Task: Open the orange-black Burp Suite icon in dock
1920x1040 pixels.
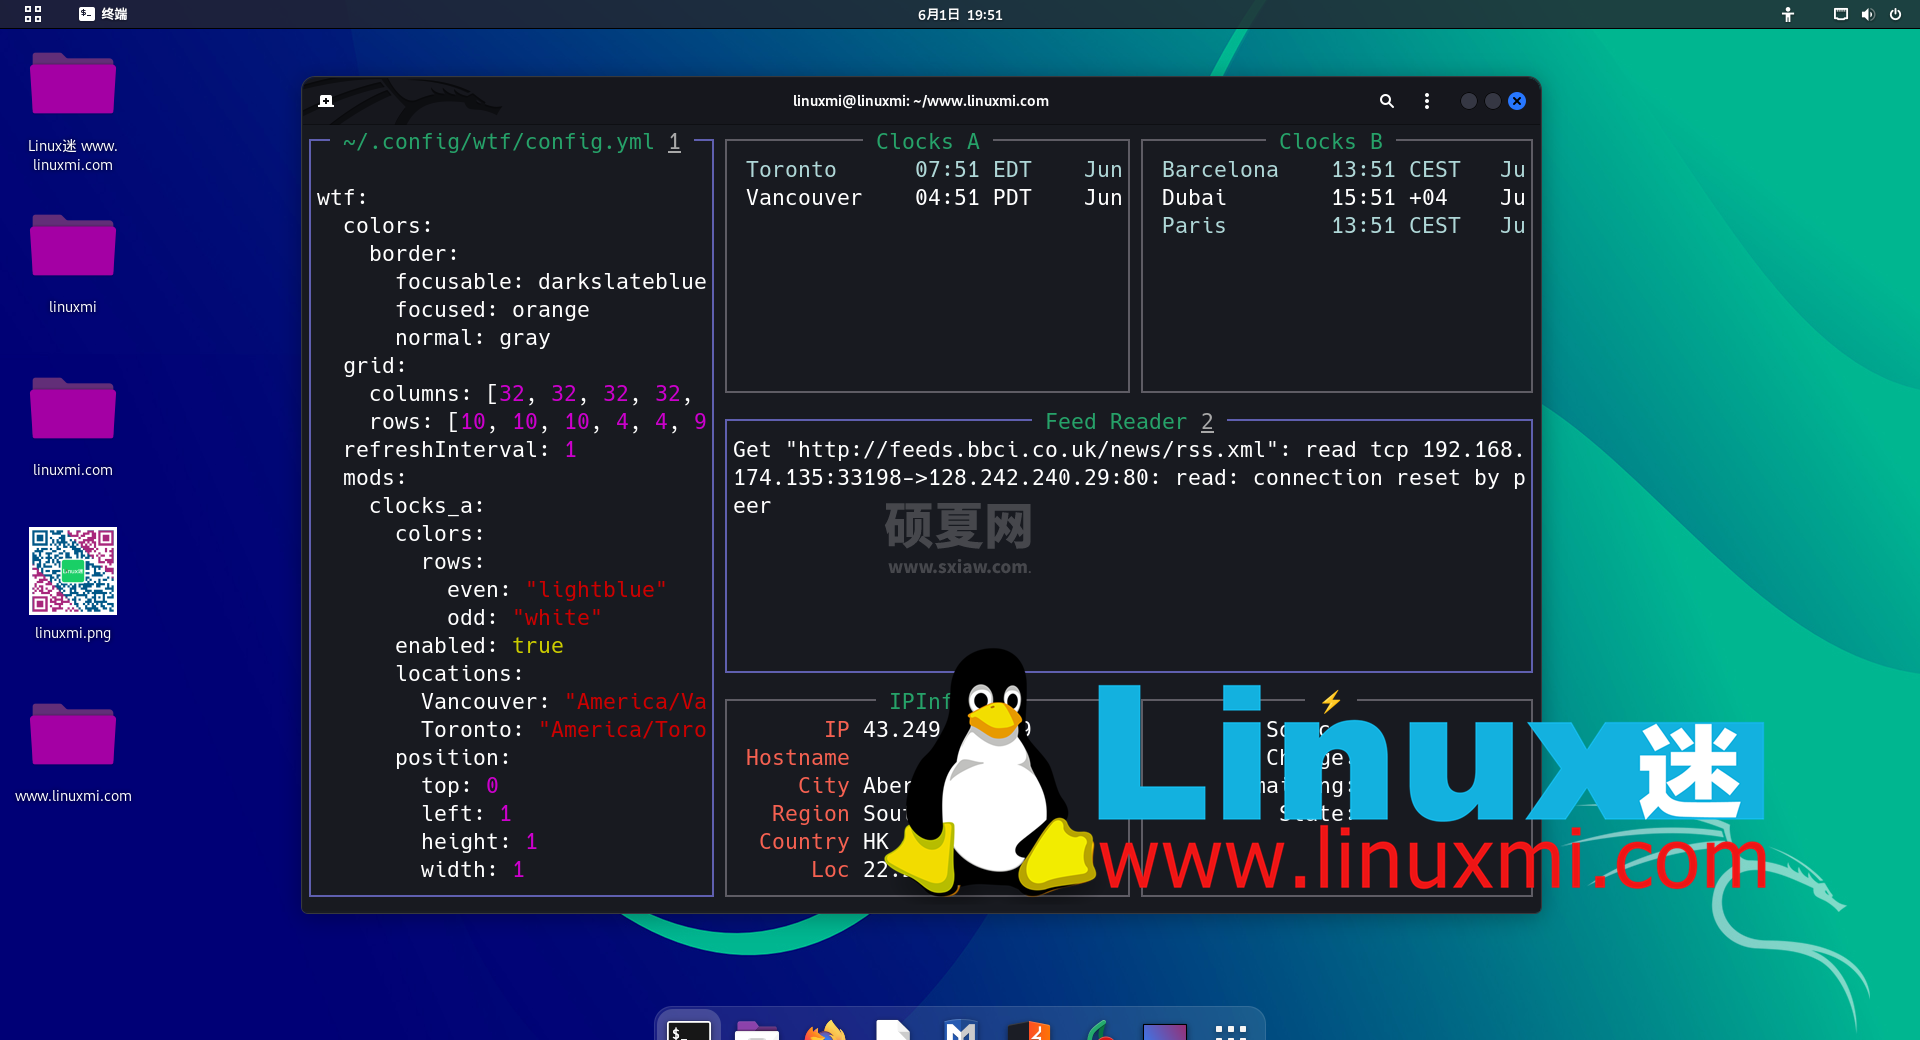Action: pyautogui.click(x=1029, y=1029)
